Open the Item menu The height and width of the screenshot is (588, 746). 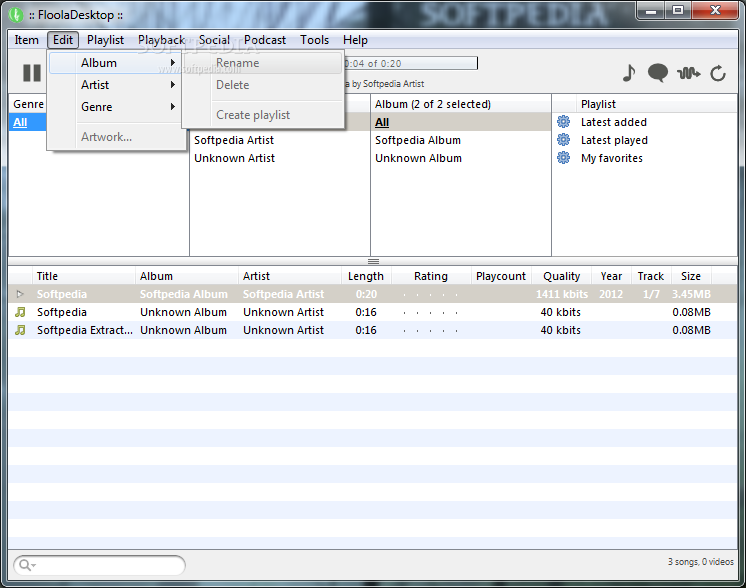27,40
